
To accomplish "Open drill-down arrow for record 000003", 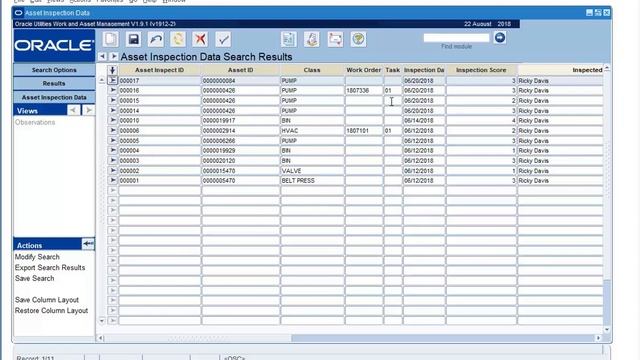I will click(113, 160).
